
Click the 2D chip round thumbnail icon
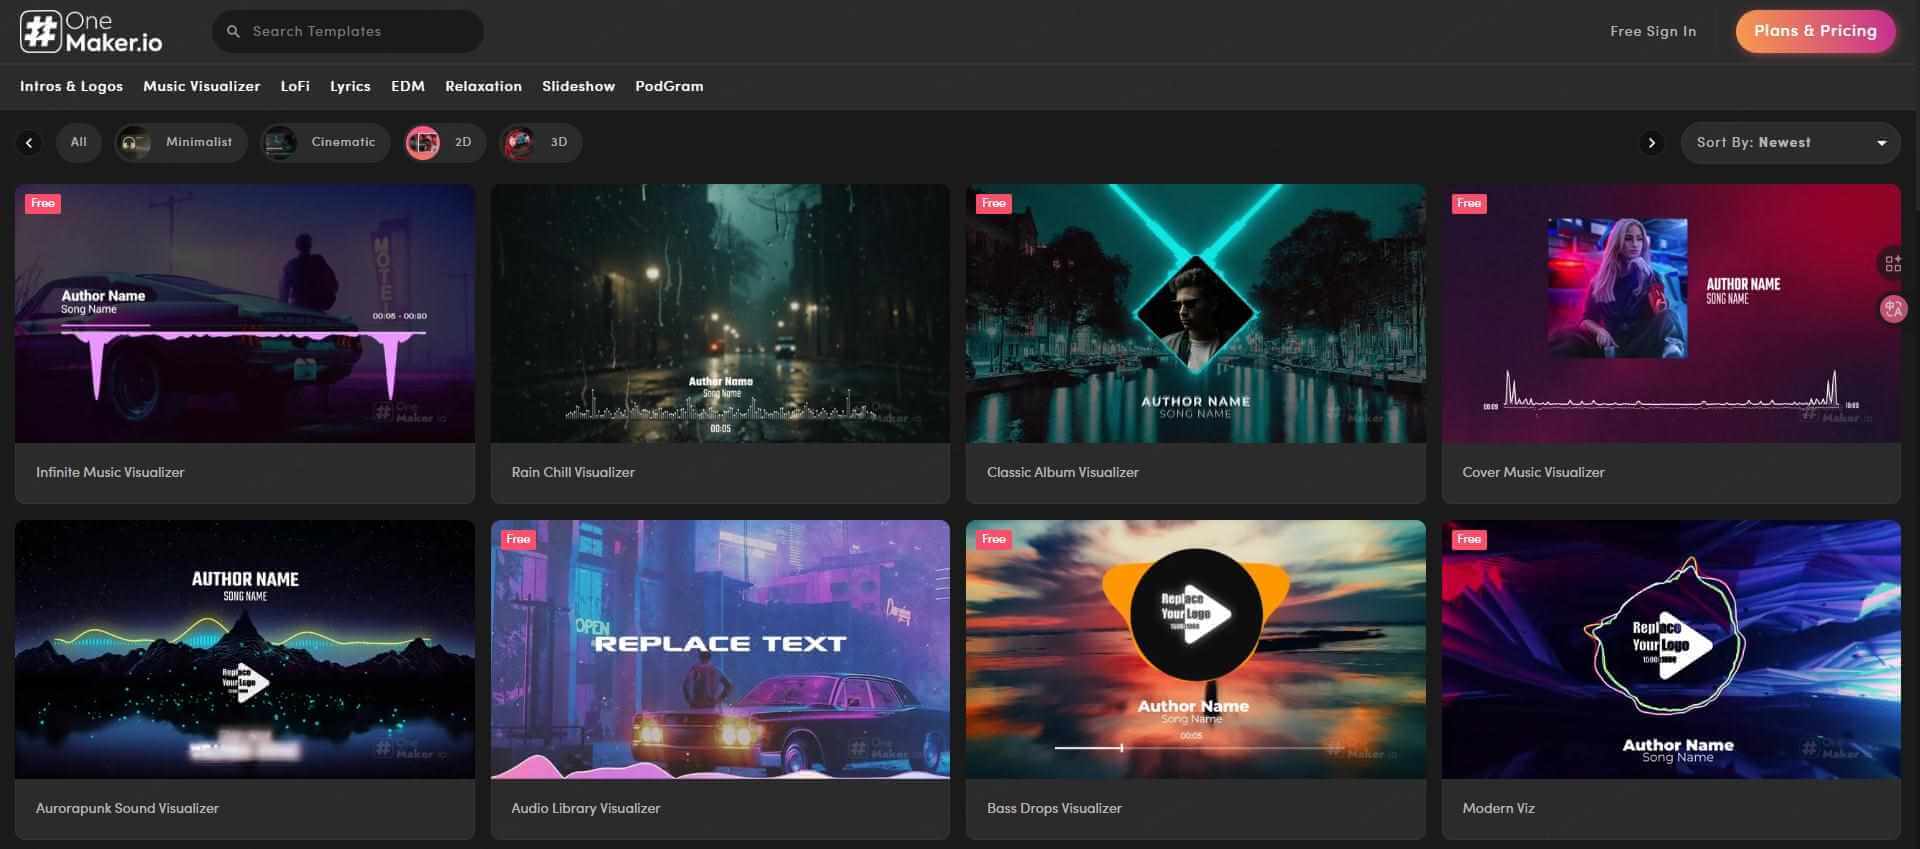(x=422, y=142)
